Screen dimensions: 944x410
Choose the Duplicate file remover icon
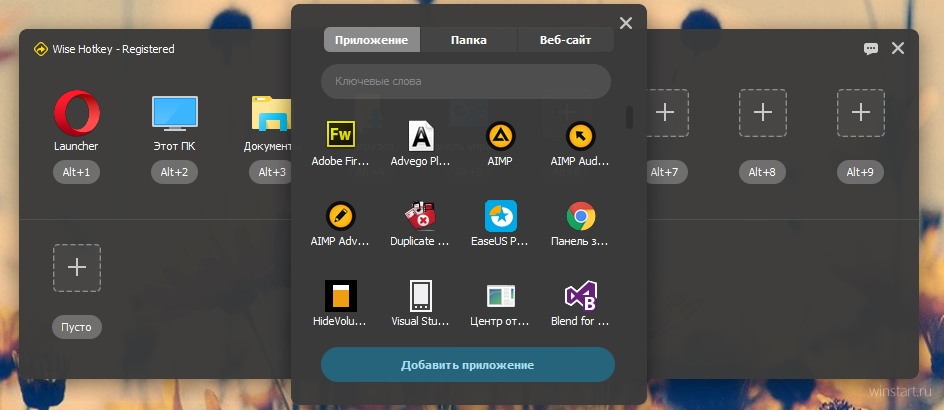coord(421,216)
